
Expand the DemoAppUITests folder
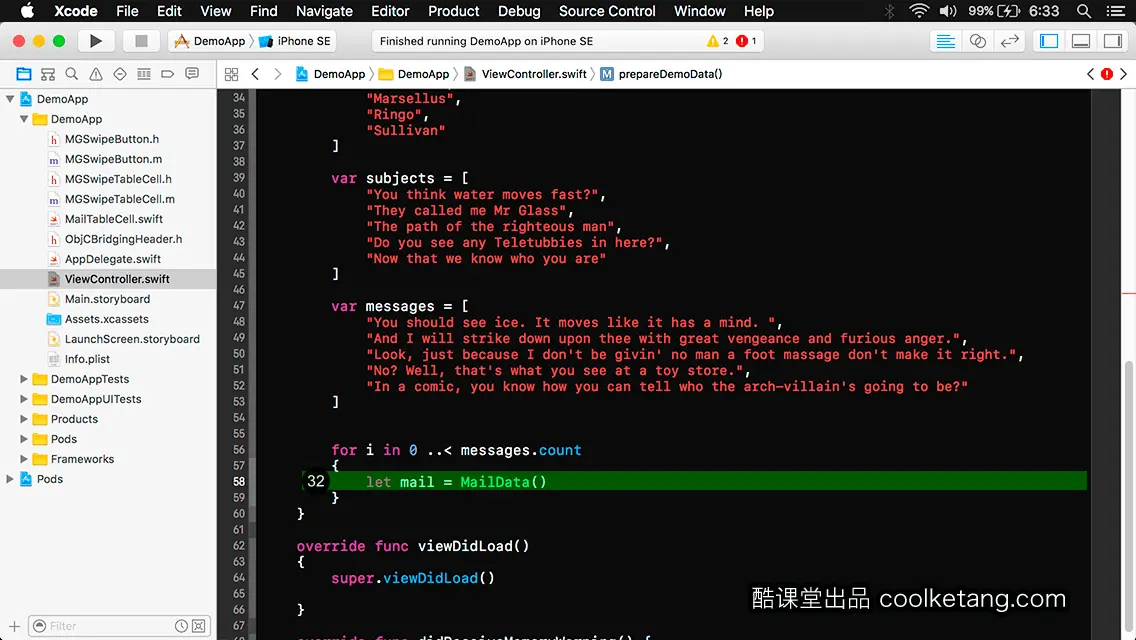[x=24, y=399]
